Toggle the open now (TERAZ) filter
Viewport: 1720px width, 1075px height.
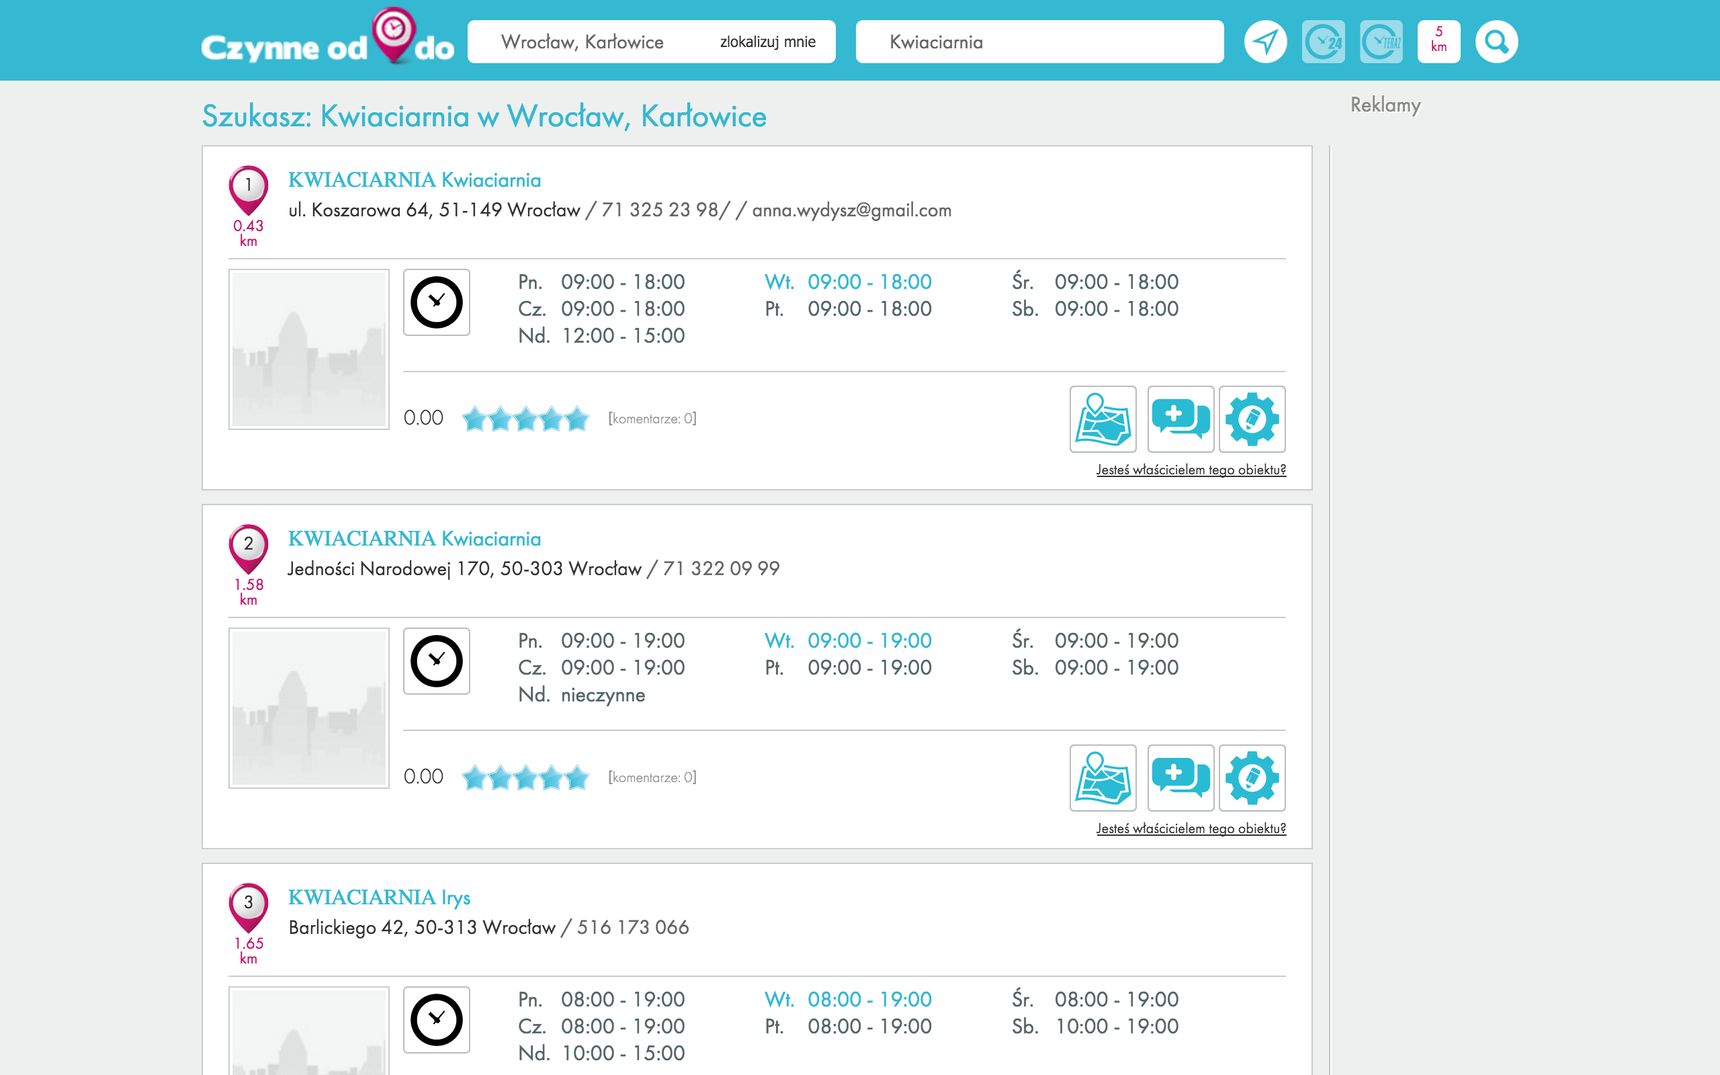(1381, 42)
